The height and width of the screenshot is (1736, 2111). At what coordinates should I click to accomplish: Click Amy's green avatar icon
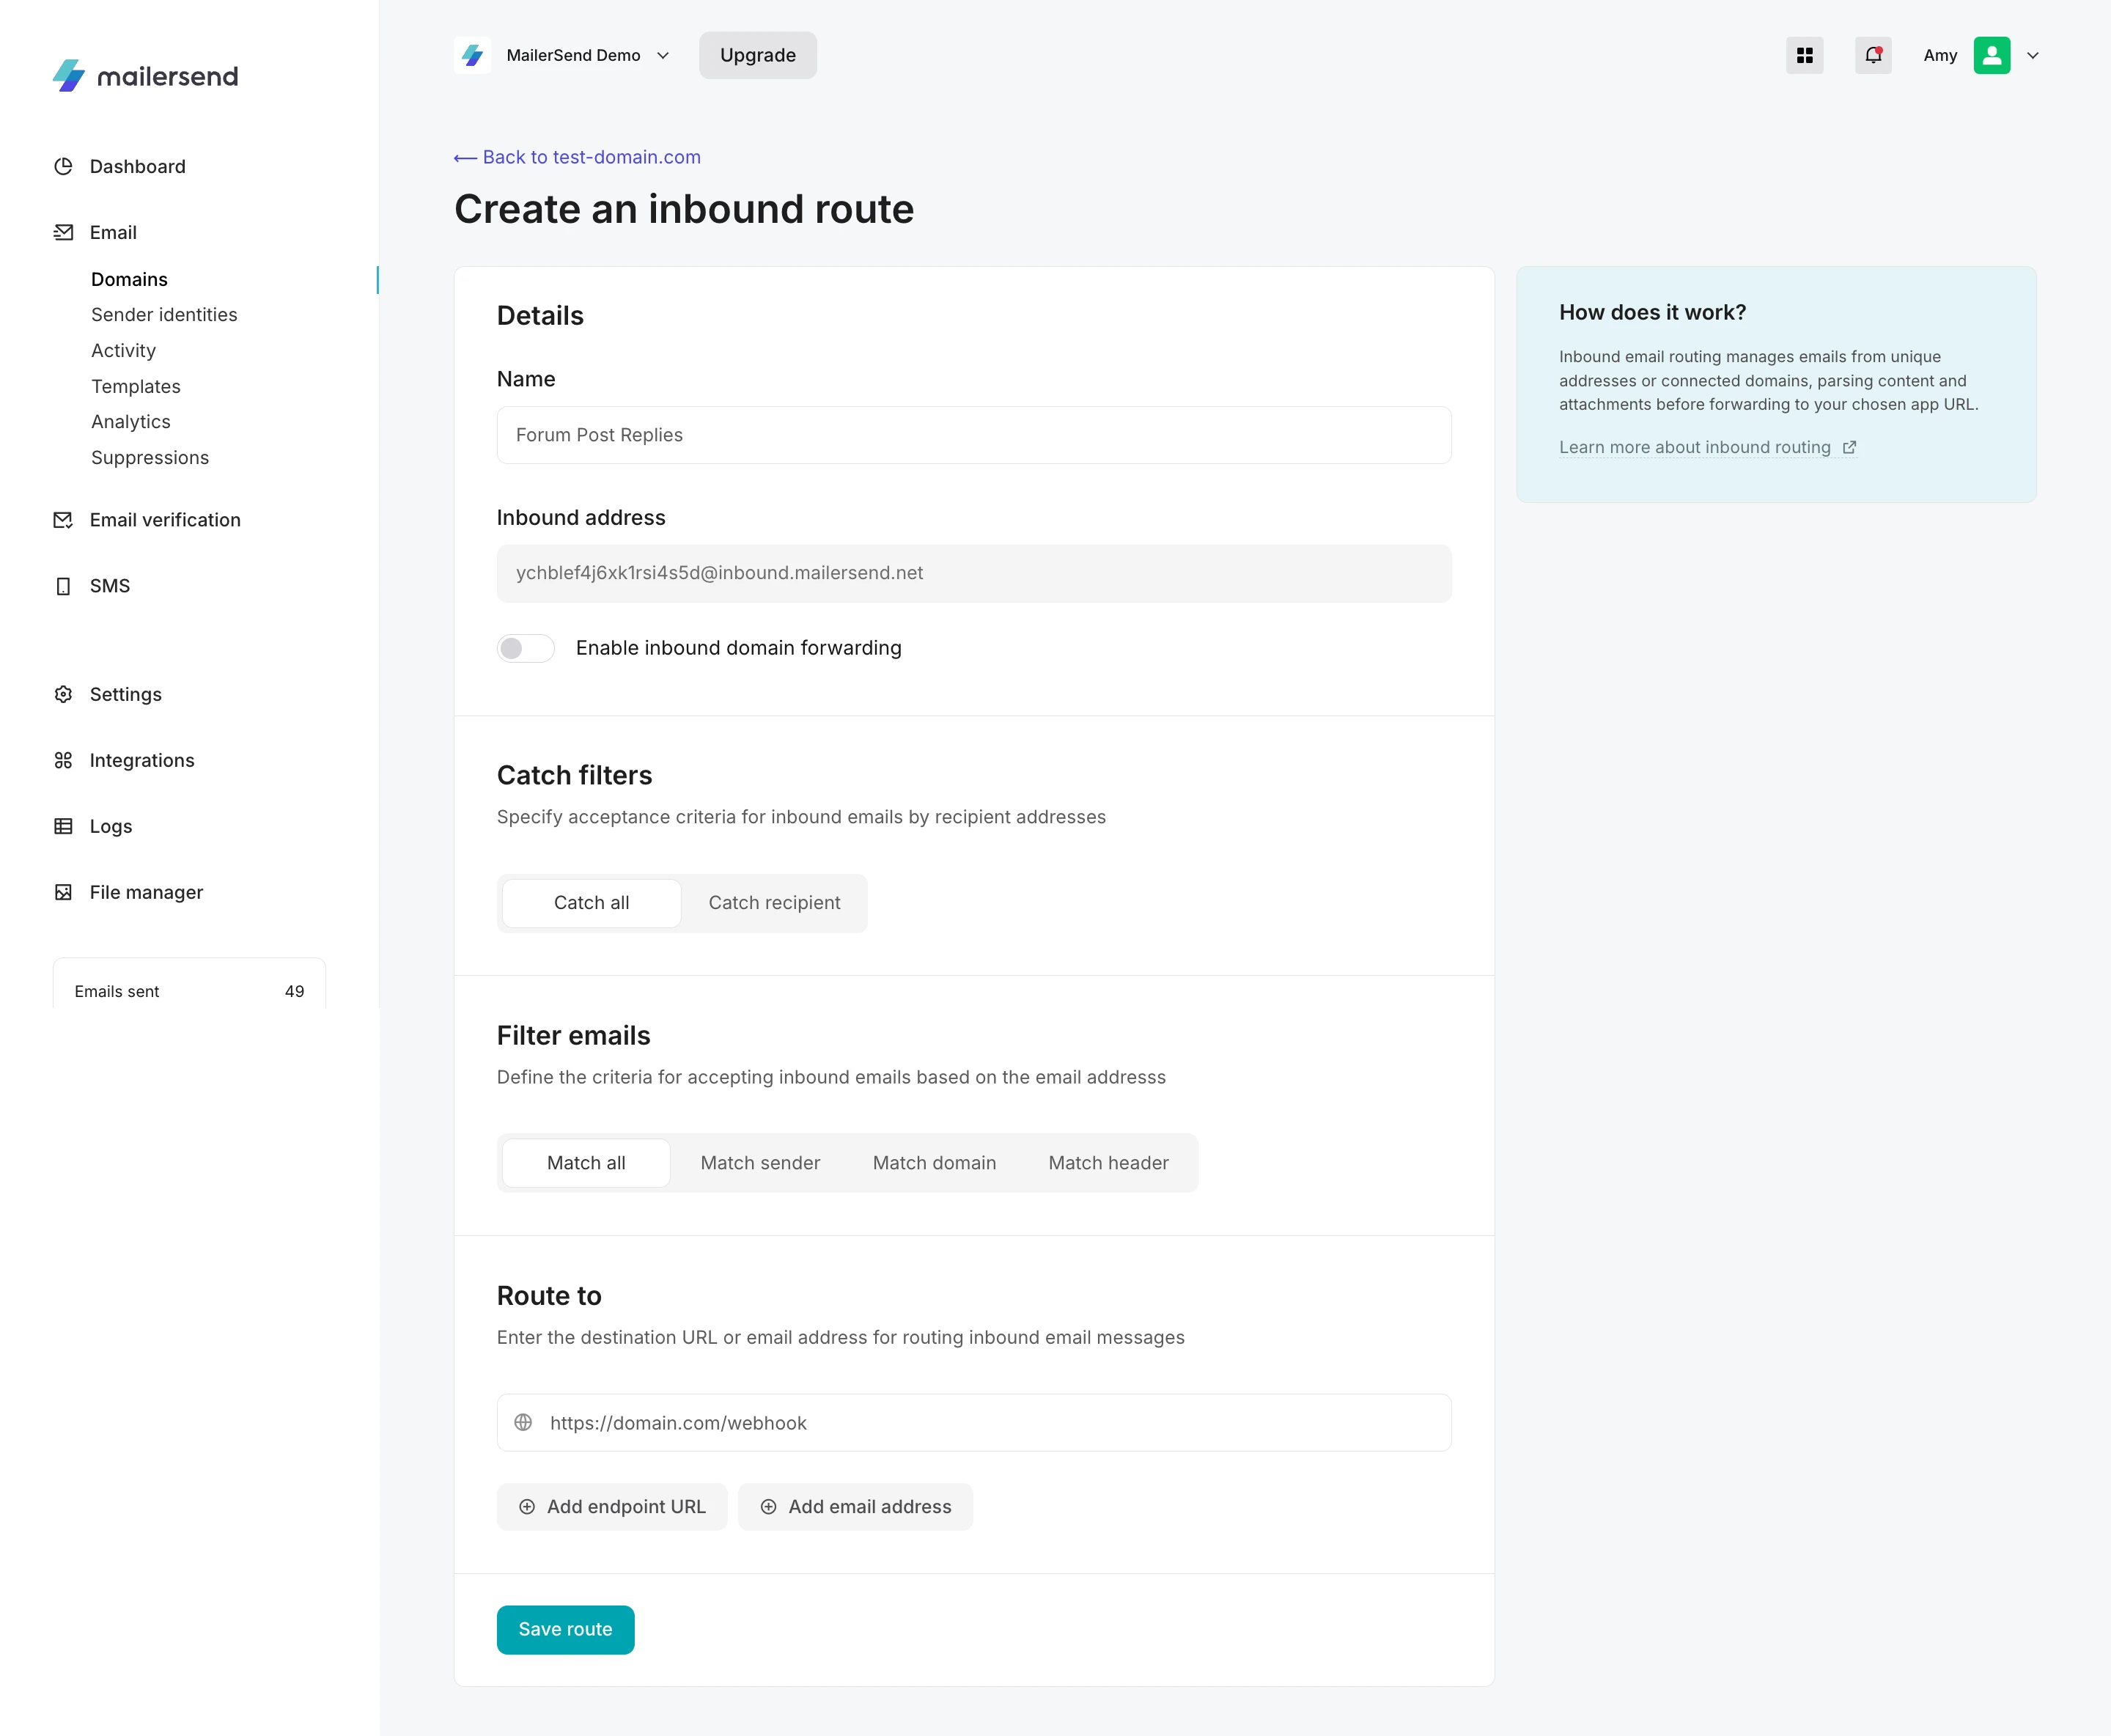[x=1991, y=56]
